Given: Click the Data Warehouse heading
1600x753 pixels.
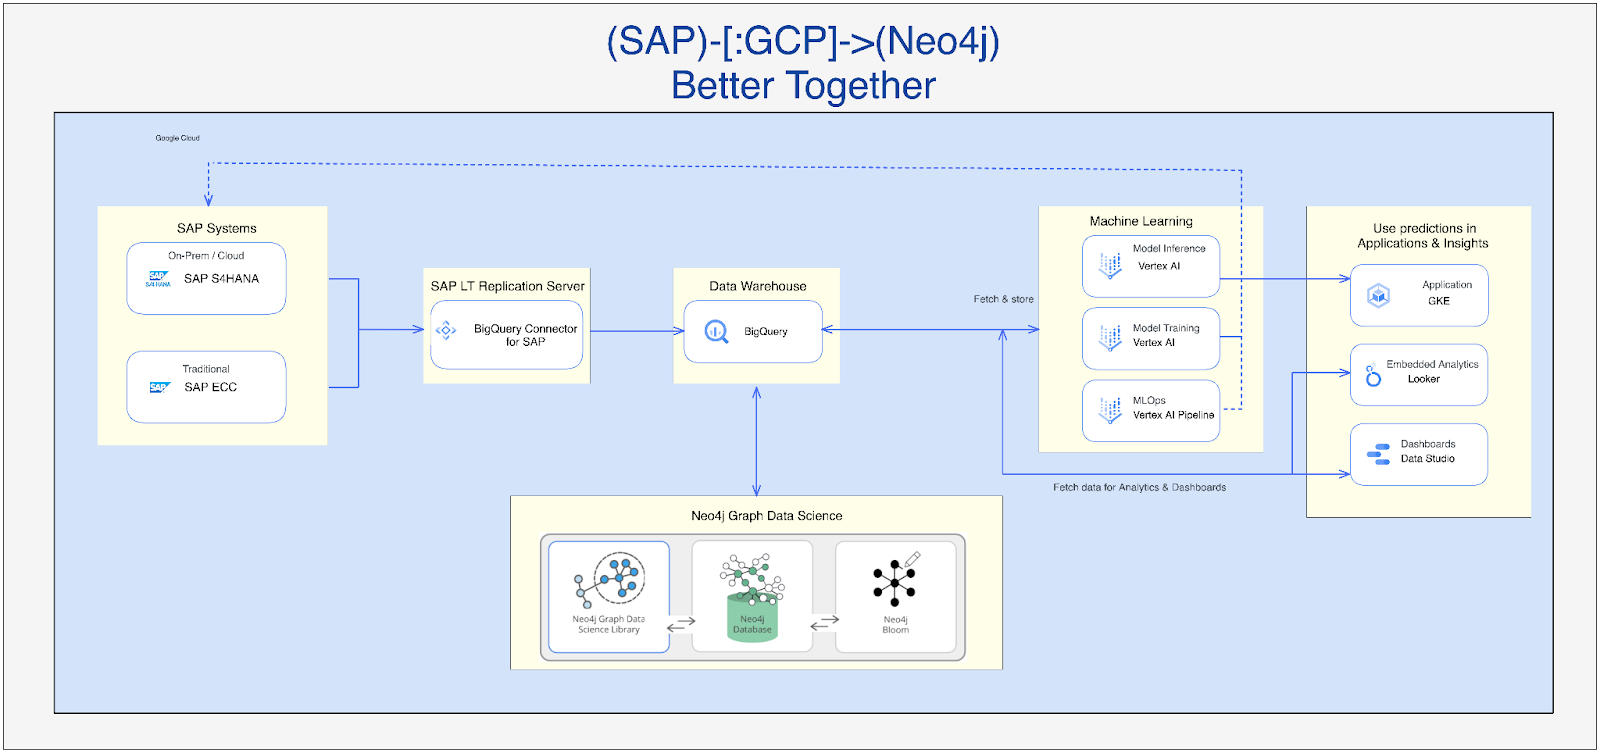Looking at the screenshot, I should [x=758, y=286].
